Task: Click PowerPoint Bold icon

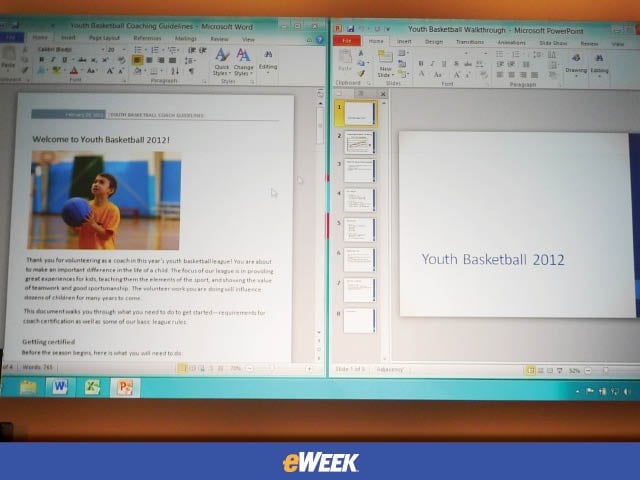Action: (421, 63)
